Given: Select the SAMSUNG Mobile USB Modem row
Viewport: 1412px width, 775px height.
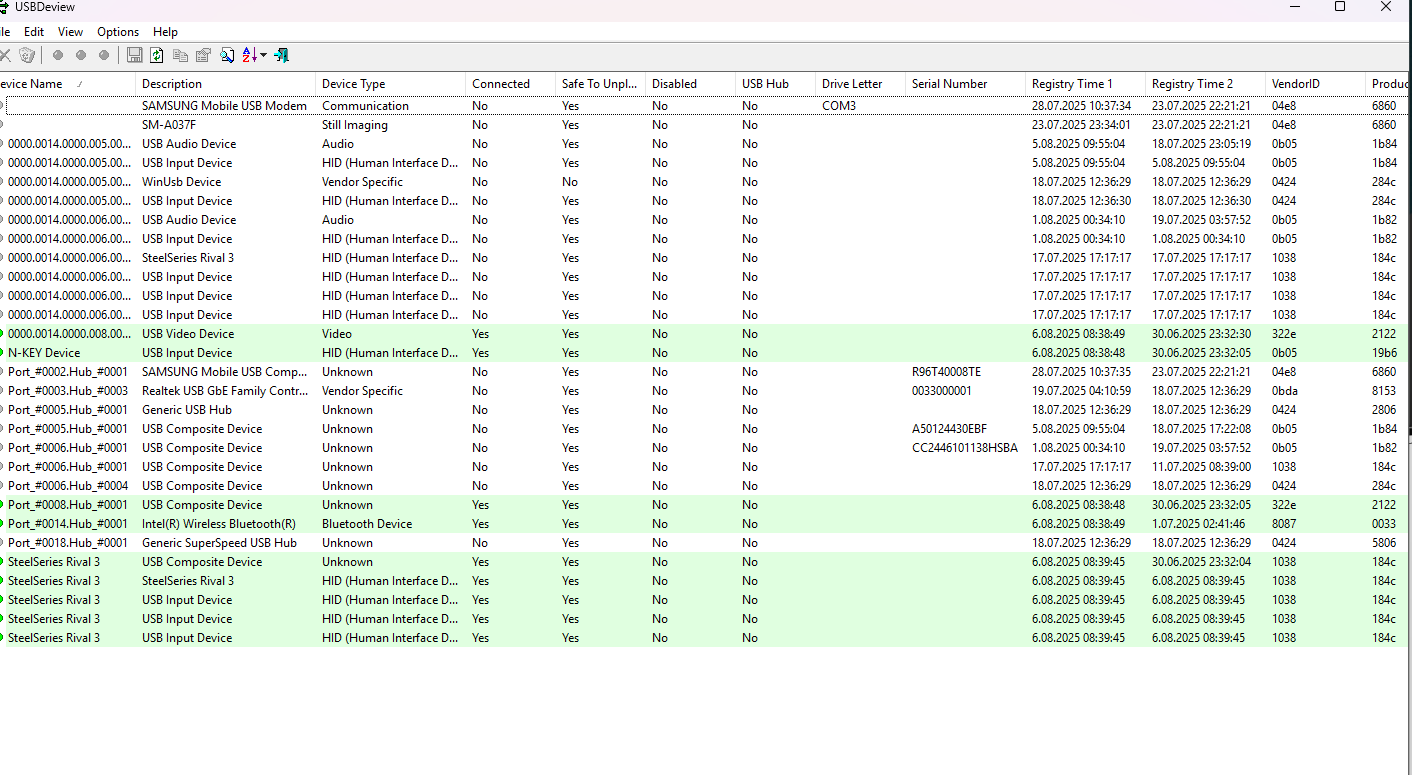Looking at the screenshot, I should [x=704, y=106].
